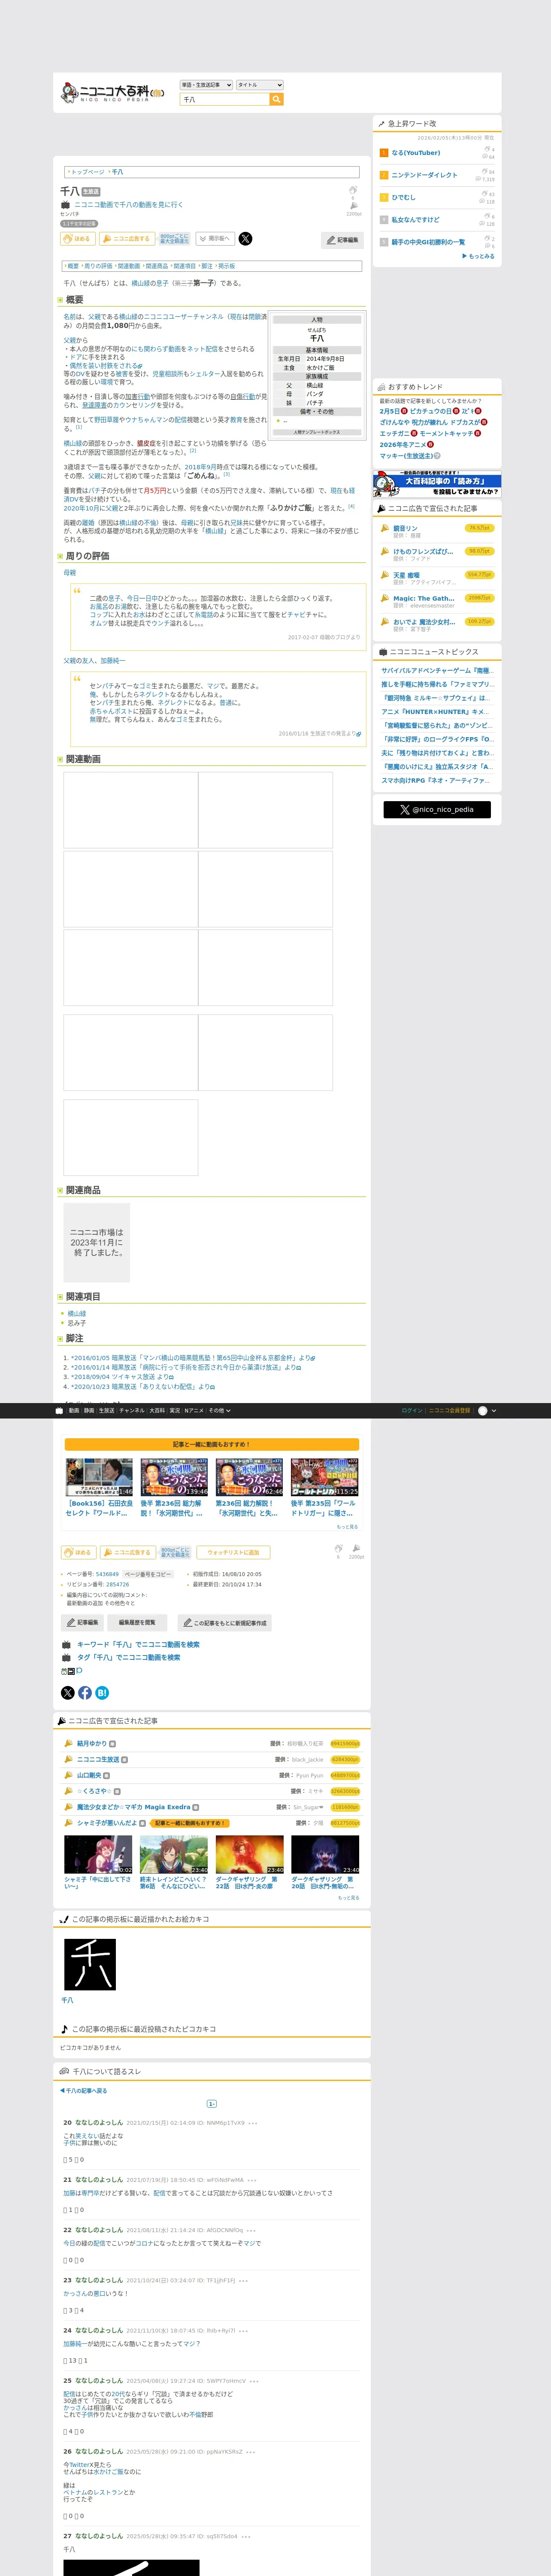Click もっとみる under trending words

tap(479, 256)
